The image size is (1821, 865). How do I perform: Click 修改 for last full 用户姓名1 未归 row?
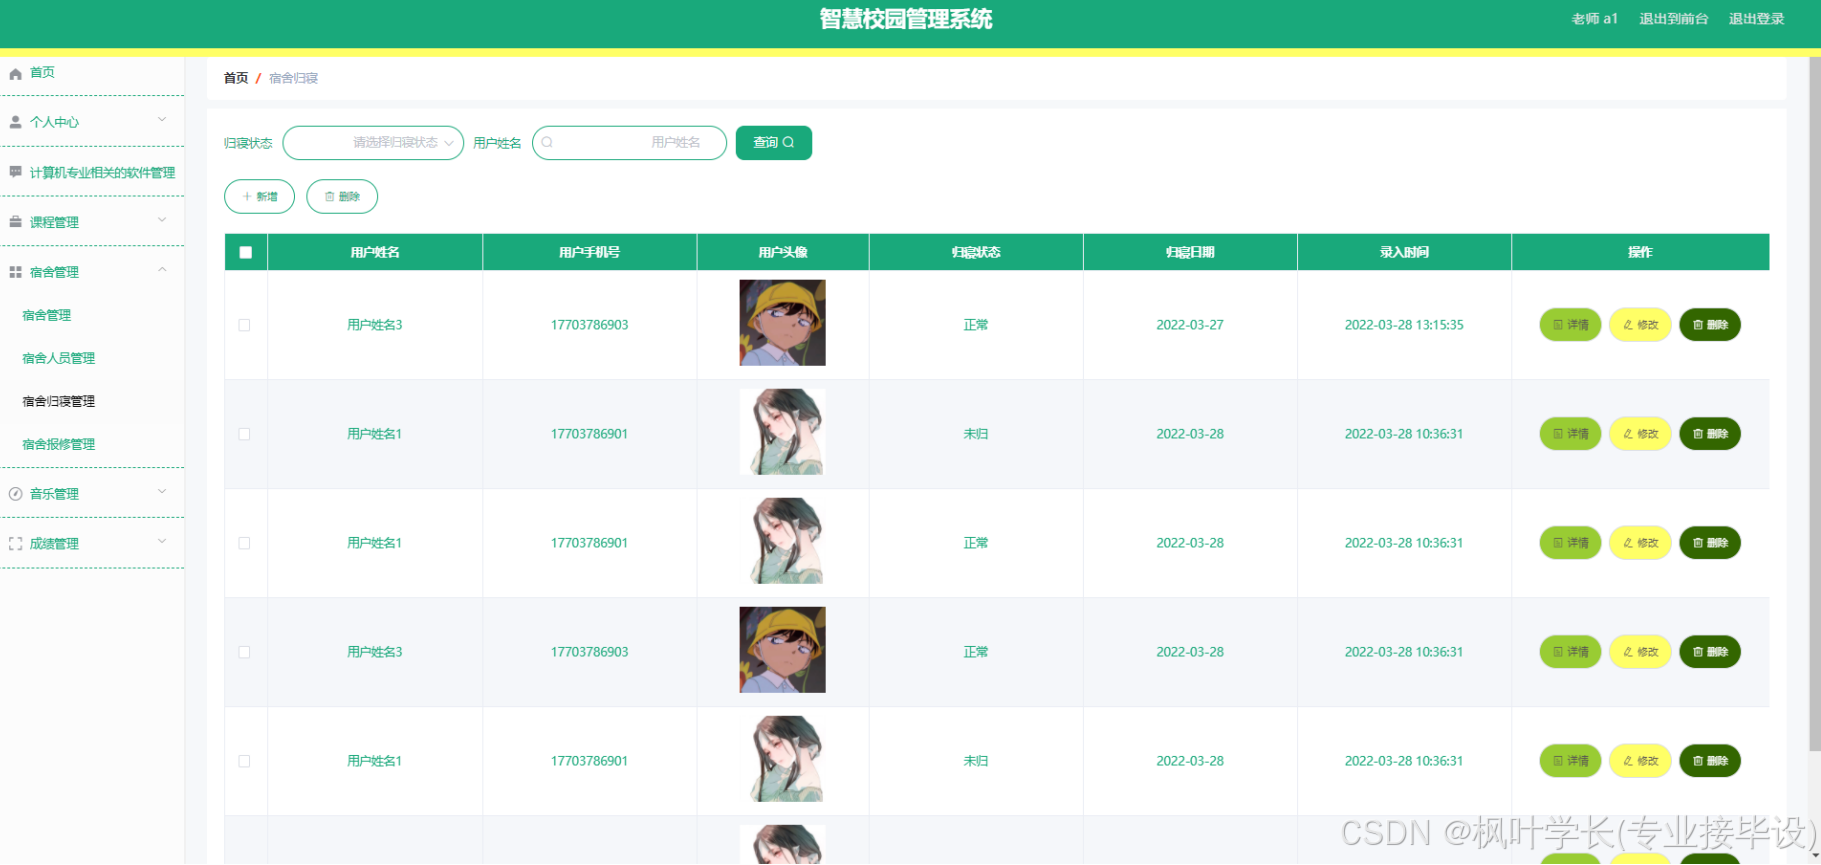pyautogui.click(x=1641, y=761)
